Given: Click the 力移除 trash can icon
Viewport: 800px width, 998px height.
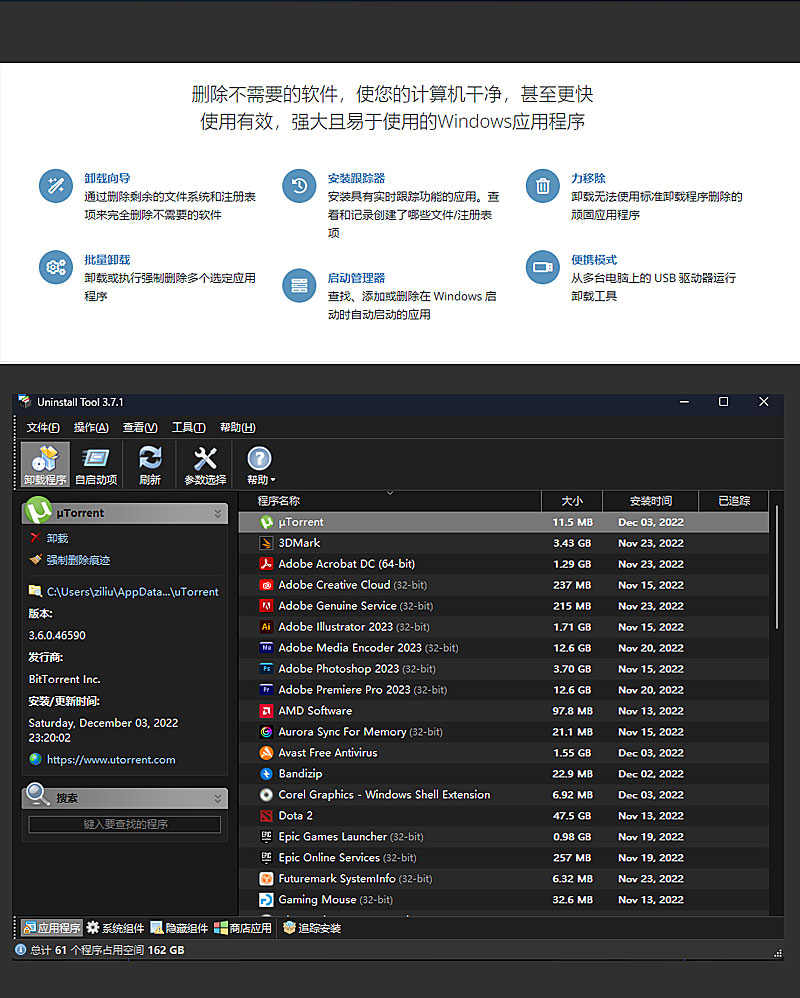Looking at the screenshot, I should [x=542, y=186].
